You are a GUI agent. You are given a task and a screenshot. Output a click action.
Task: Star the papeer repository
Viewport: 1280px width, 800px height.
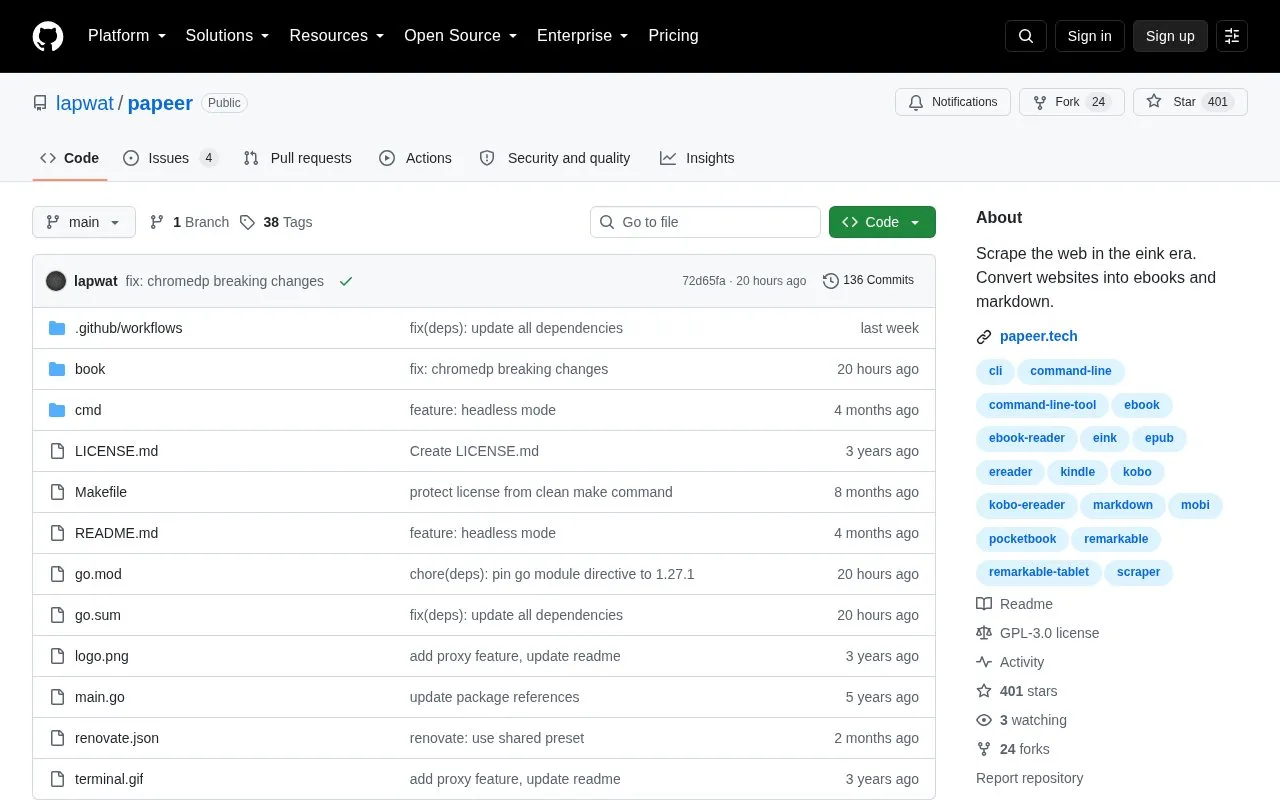[x=1190, y=102]
